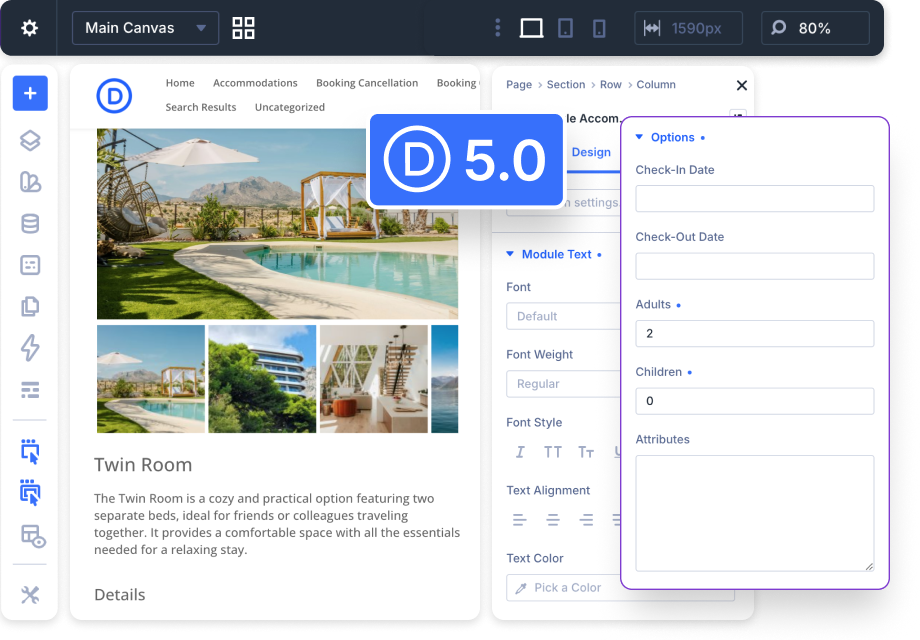
Task: Click the Check-Out Date field
Action: [755, 266]
